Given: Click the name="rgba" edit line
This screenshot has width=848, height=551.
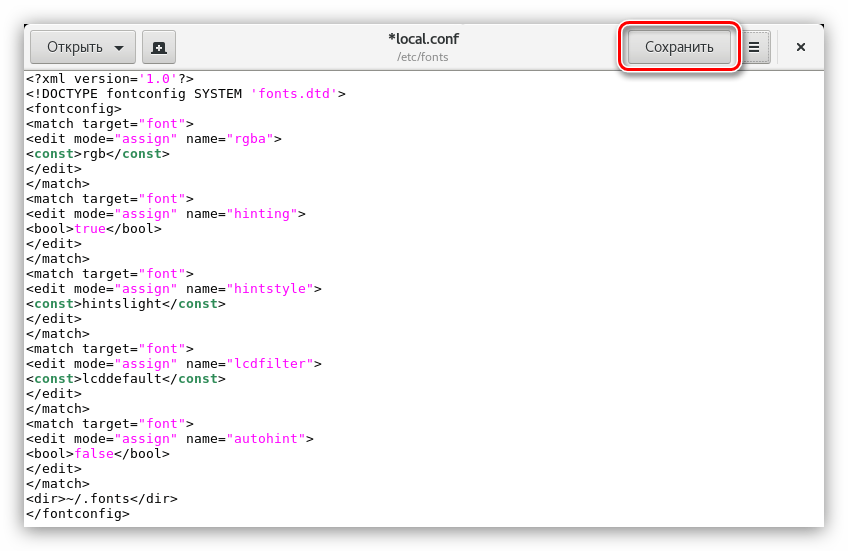Looking at the screenshot, I should coord(154,139).
